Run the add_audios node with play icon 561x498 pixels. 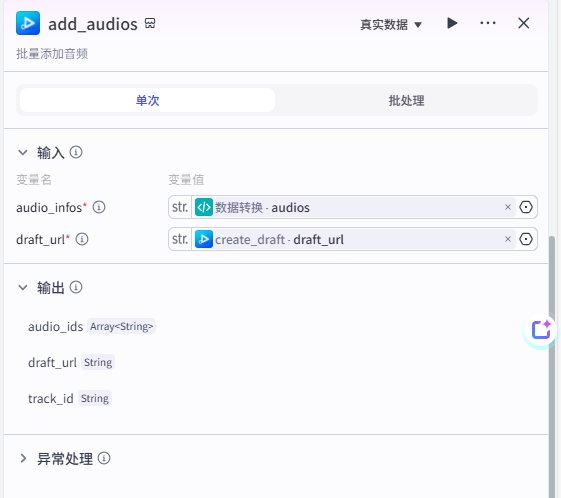[452, 23]
